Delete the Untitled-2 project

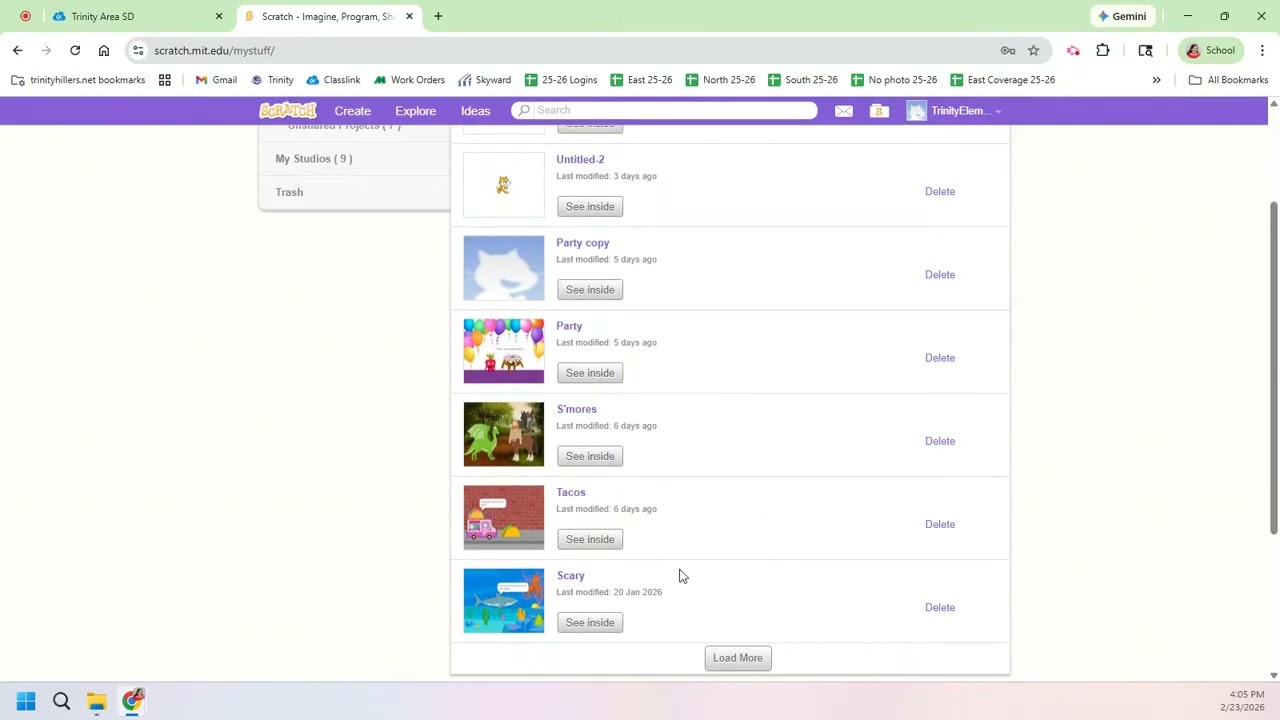940,191
